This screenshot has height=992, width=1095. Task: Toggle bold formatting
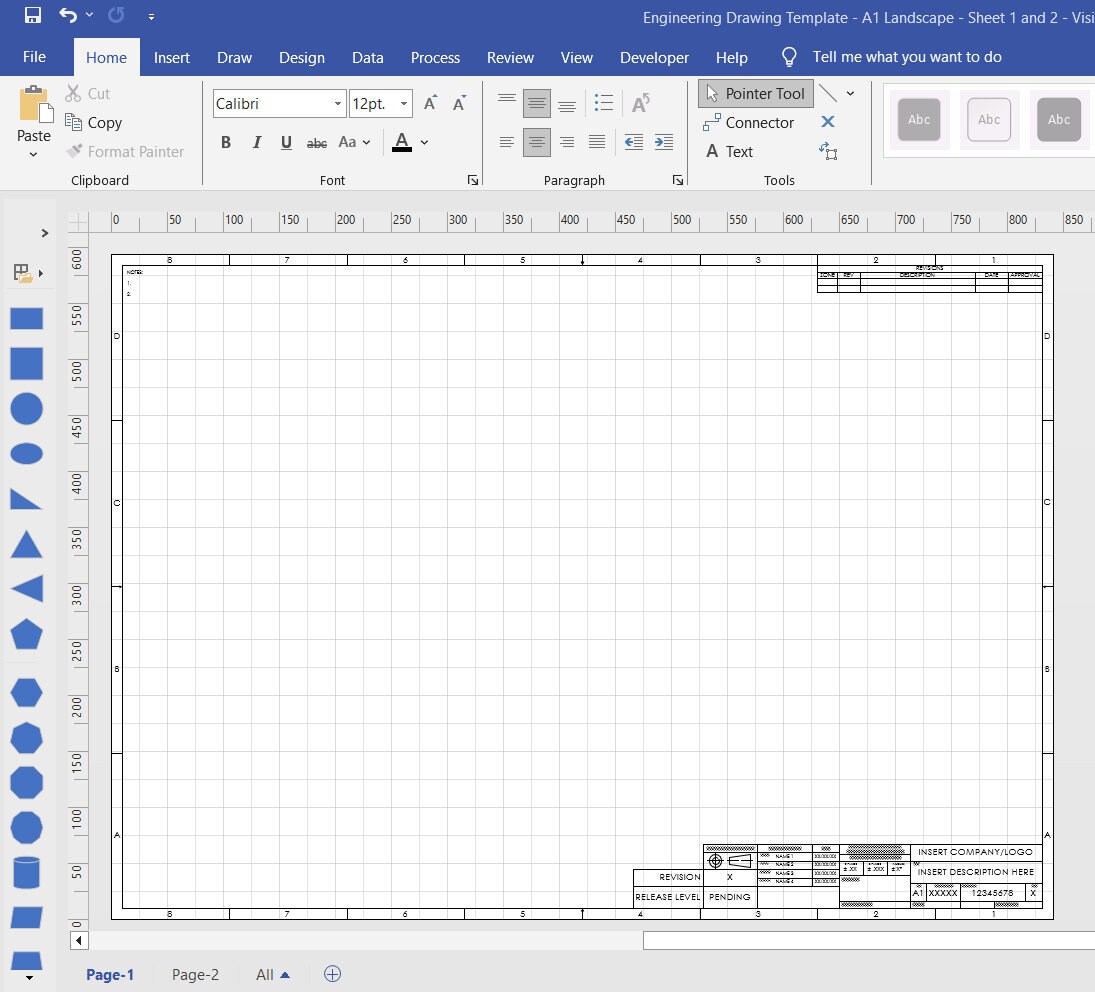coord(226,142)
